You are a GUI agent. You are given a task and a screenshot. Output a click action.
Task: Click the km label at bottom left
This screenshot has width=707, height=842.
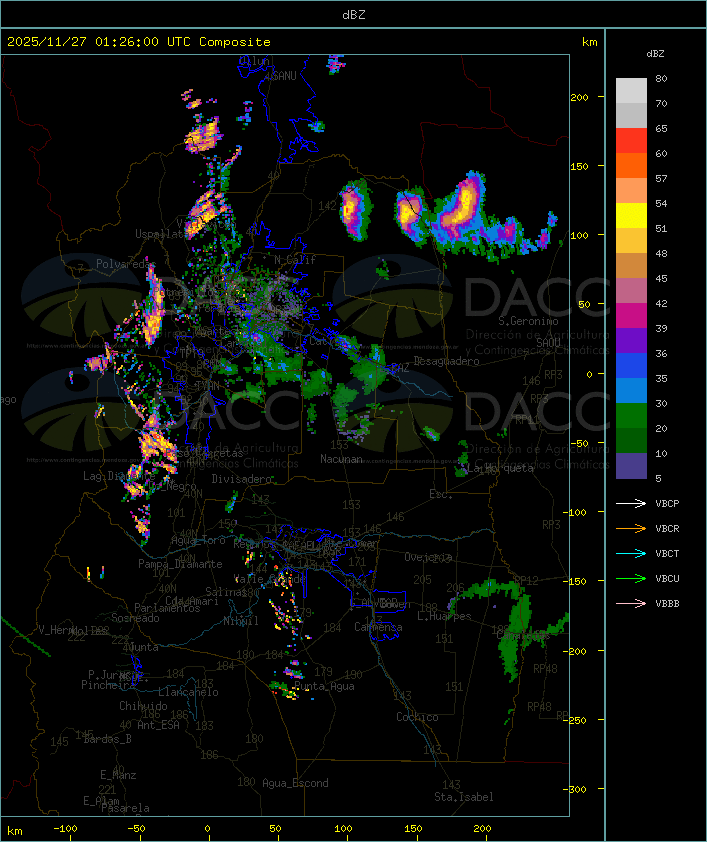coord(14,831)
